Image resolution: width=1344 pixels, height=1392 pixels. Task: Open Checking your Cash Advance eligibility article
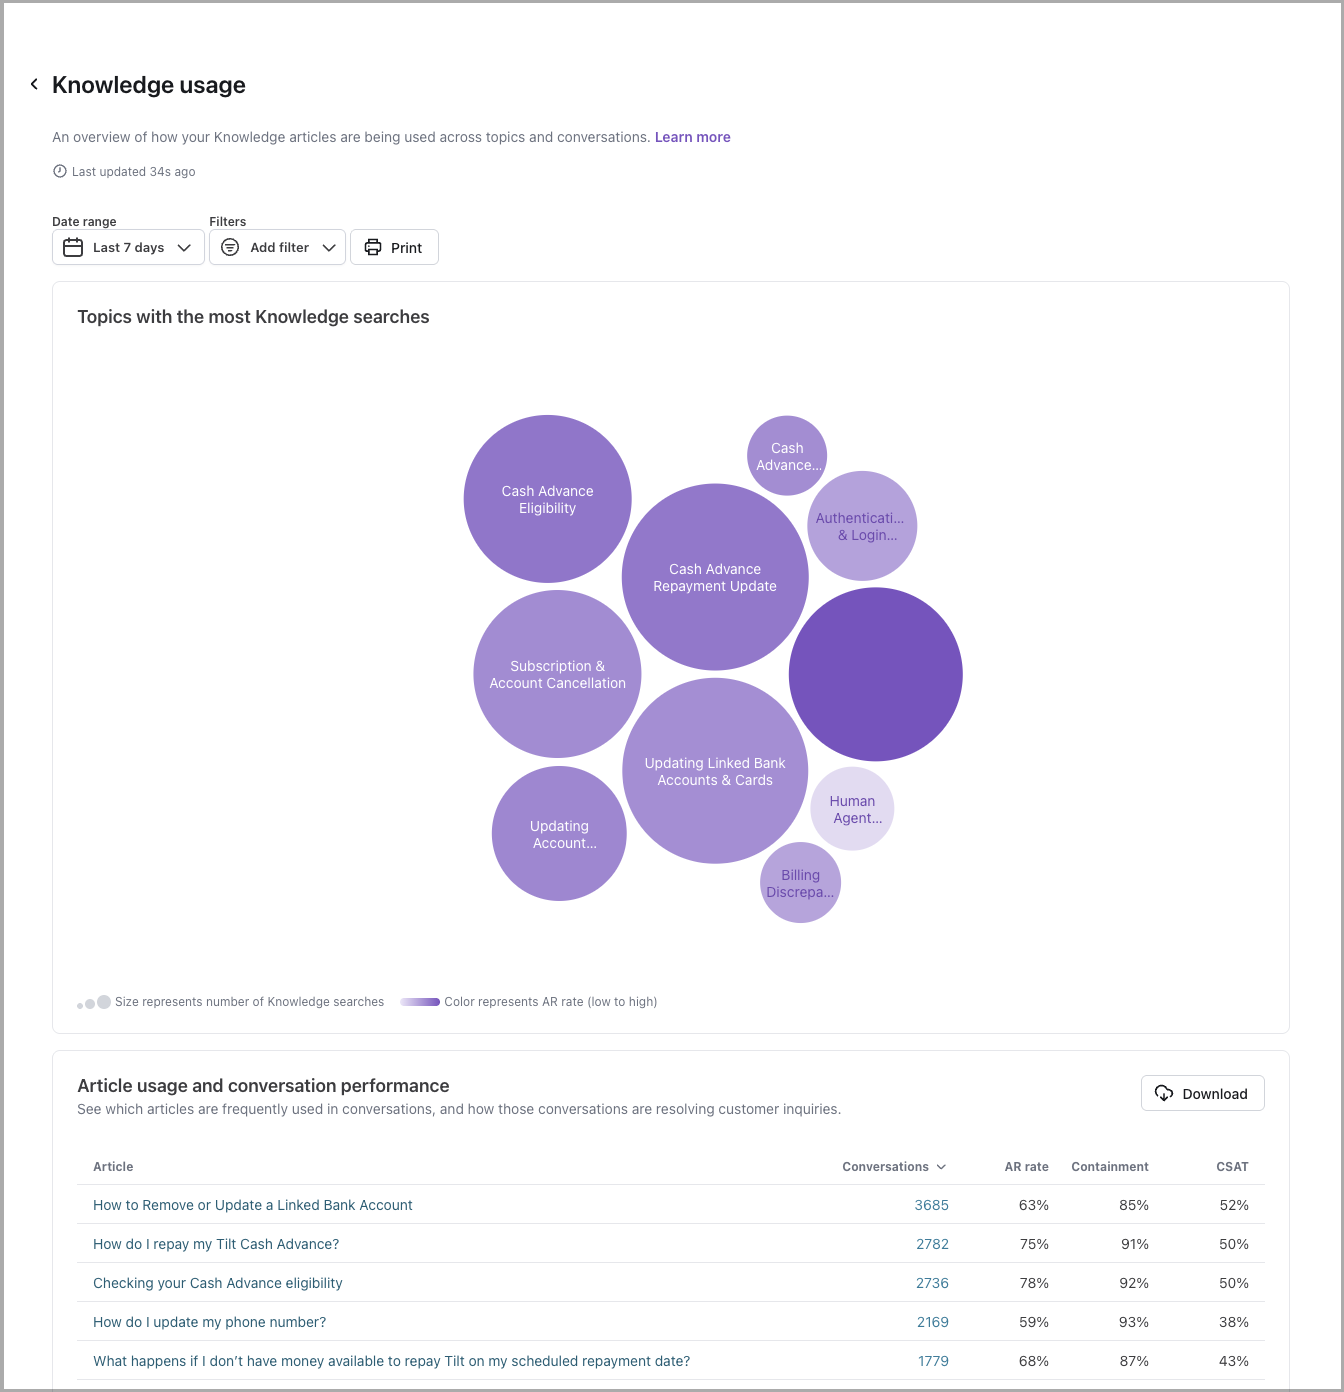coord(218,1283)
